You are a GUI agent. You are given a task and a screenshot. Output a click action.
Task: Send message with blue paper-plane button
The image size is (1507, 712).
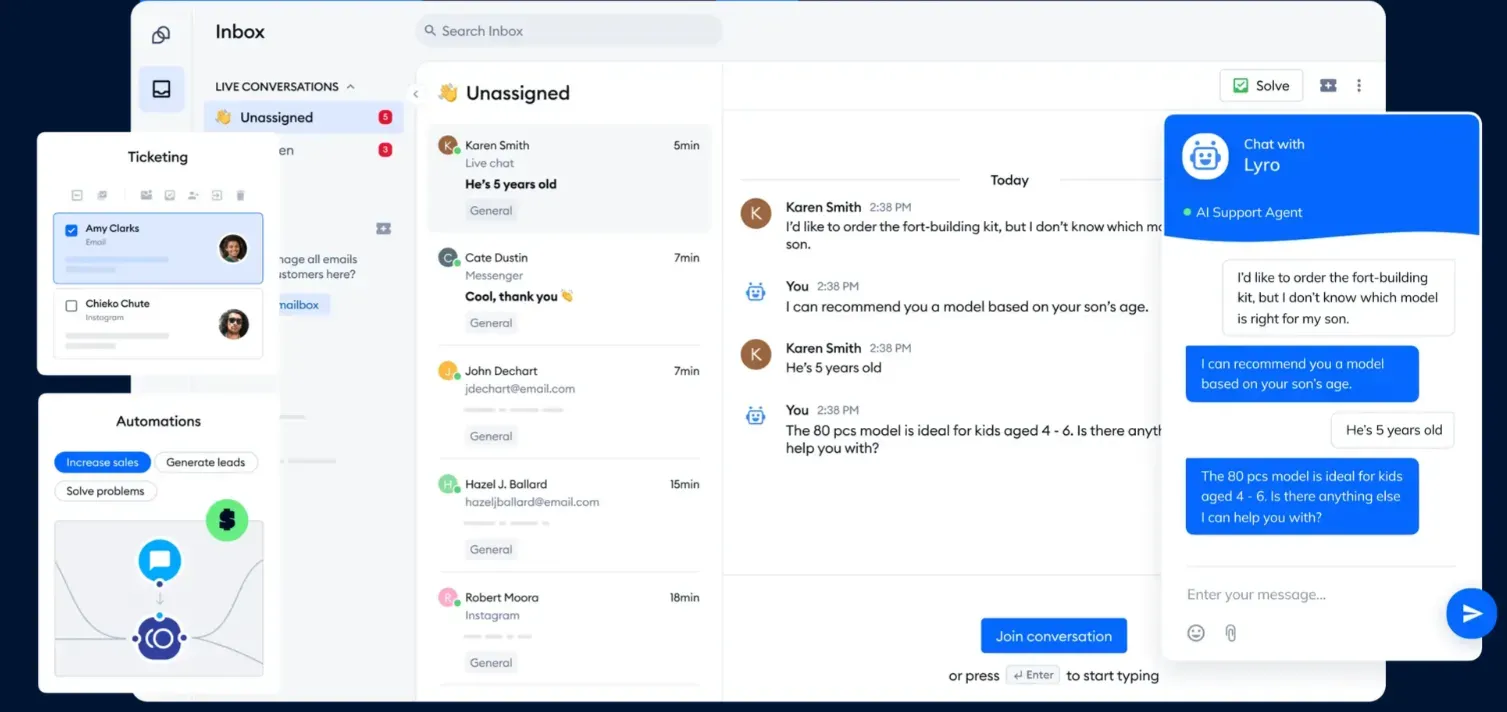1471,613
